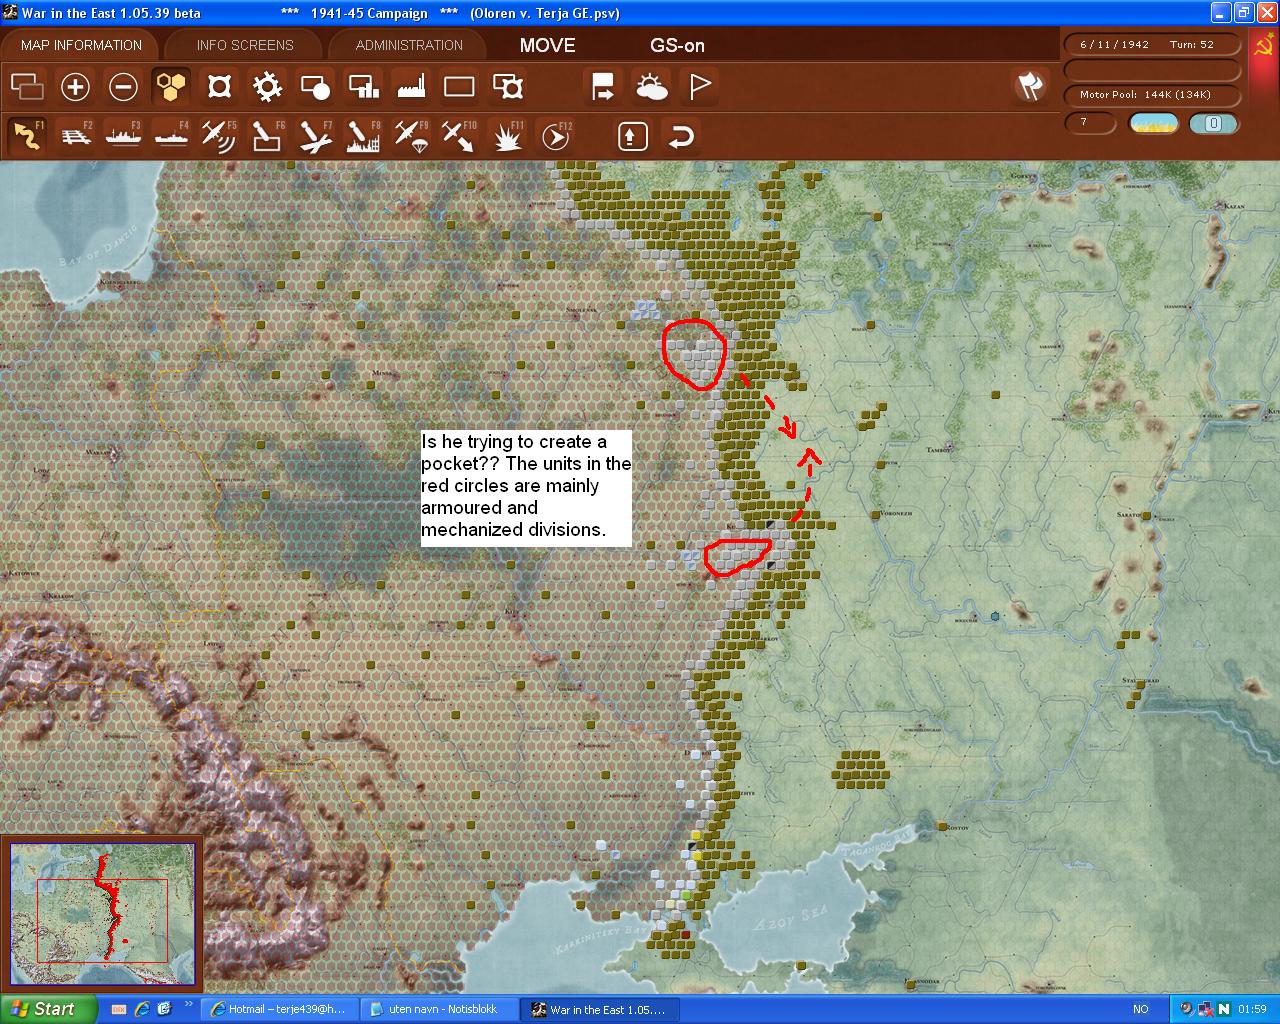Screen dimensions: 1280x1024
Task: Zoom out with the minus icon
Action: coord(123,87)
